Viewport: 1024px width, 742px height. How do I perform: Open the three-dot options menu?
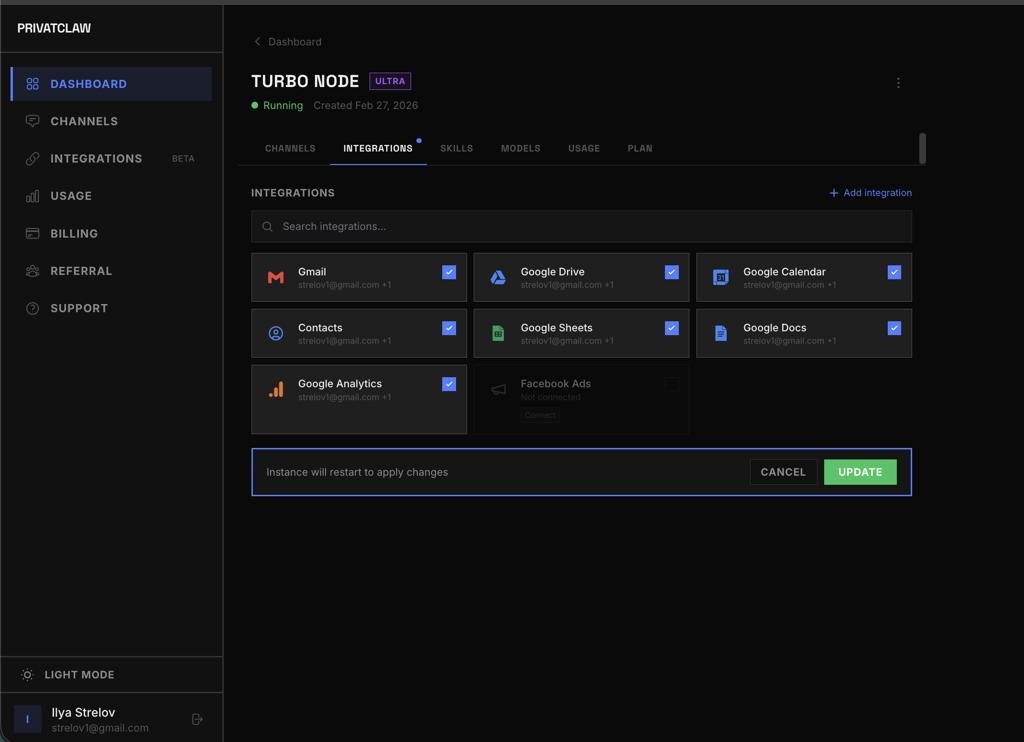click(x=898, y=83)
